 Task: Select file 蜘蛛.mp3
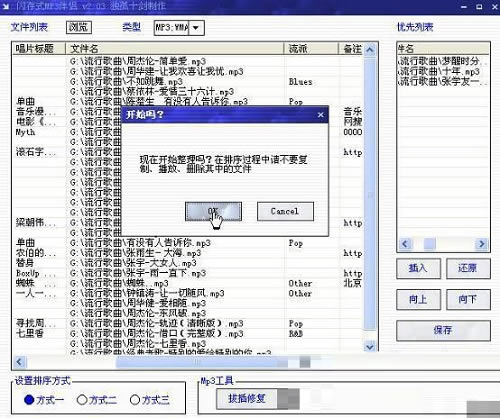click(x=119, y=283)
